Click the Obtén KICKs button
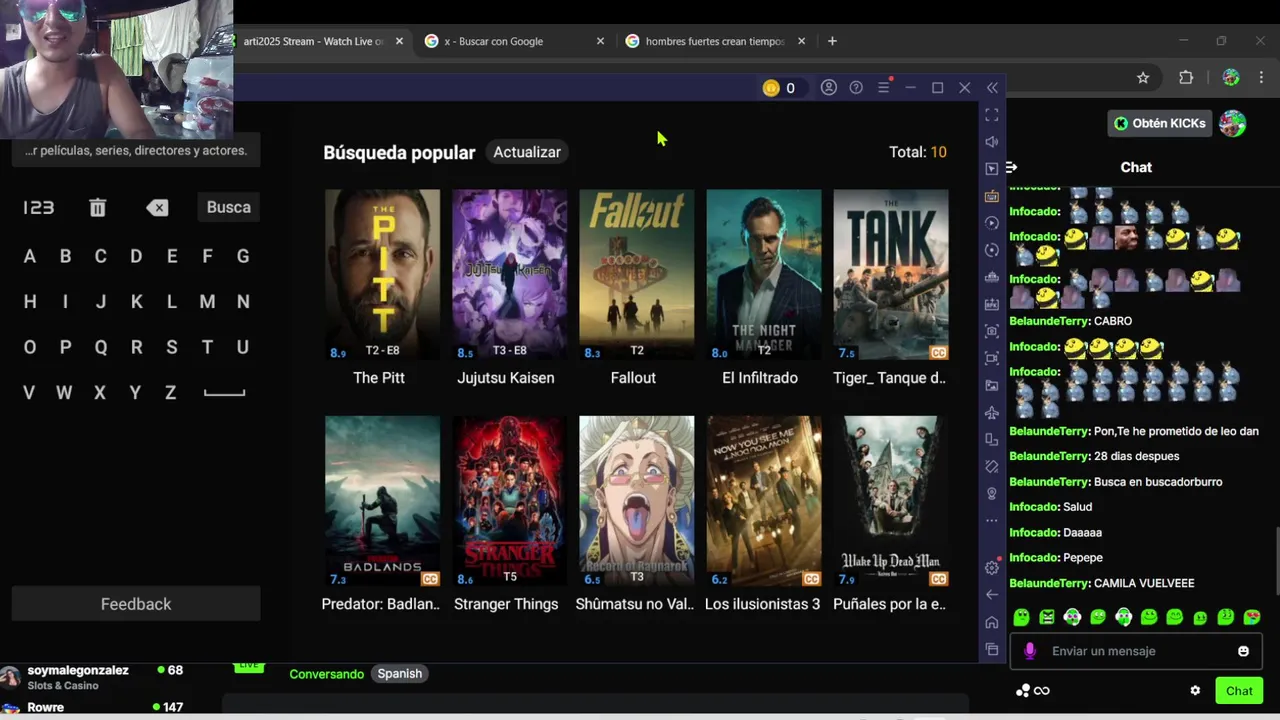This screenshot has width=1280, height=720. (1160, 123)
